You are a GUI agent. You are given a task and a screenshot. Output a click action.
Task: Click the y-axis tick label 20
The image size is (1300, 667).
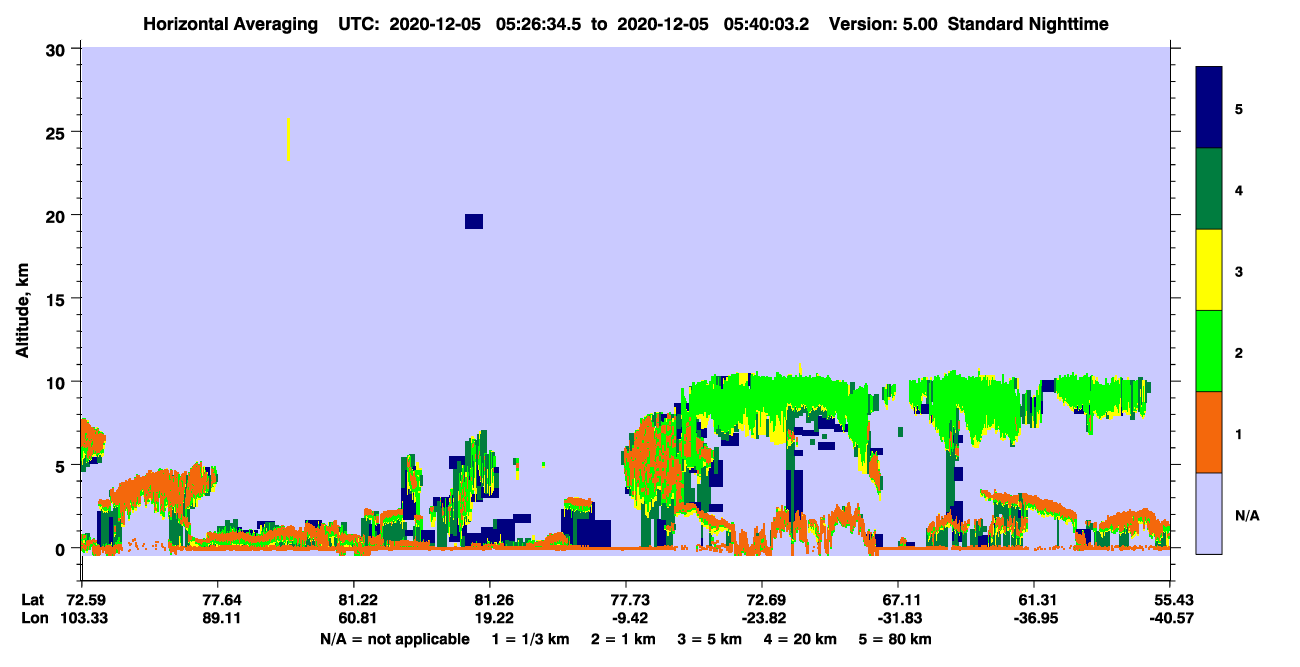[58, 215]
